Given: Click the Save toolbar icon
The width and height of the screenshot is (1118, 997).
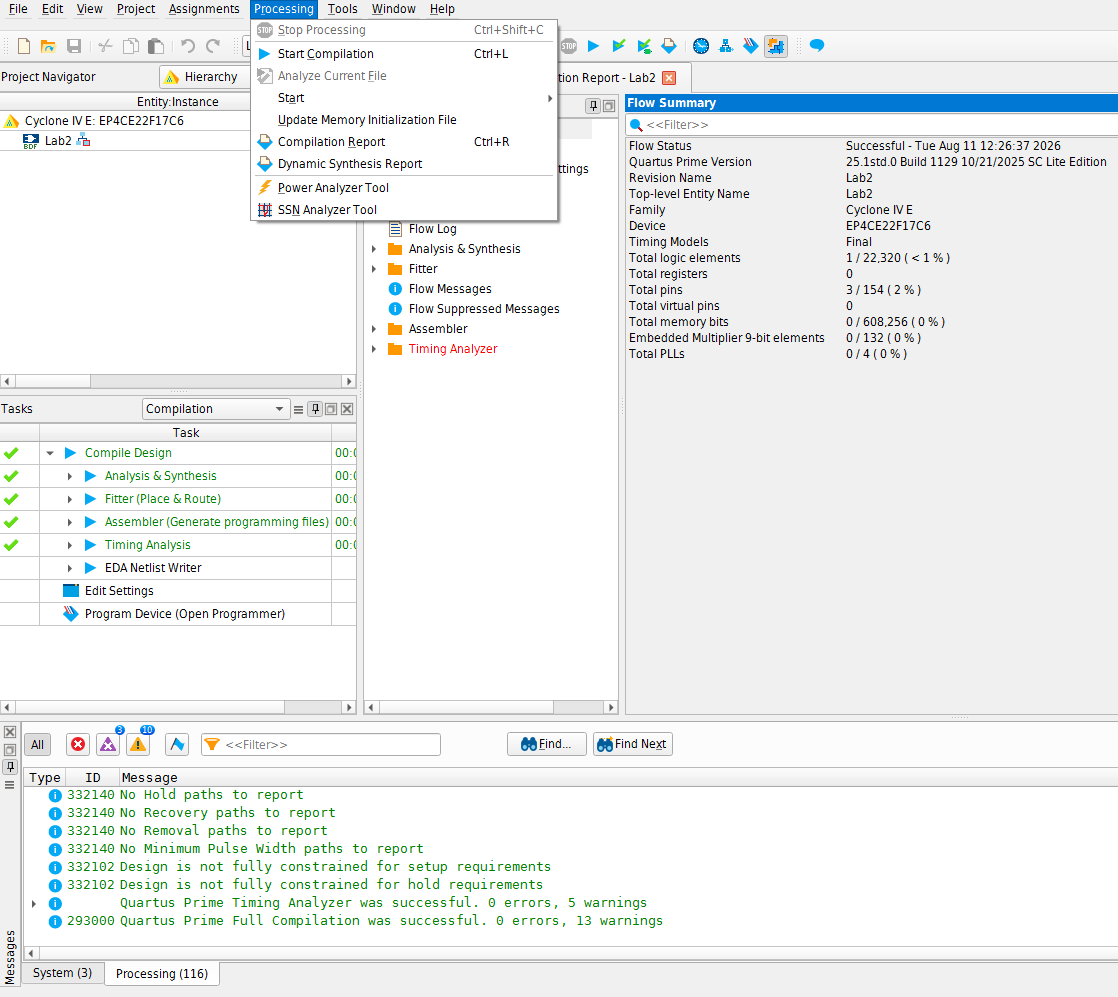Looking at the screenshot, I should pyautogui.click(x=73, y=46).
